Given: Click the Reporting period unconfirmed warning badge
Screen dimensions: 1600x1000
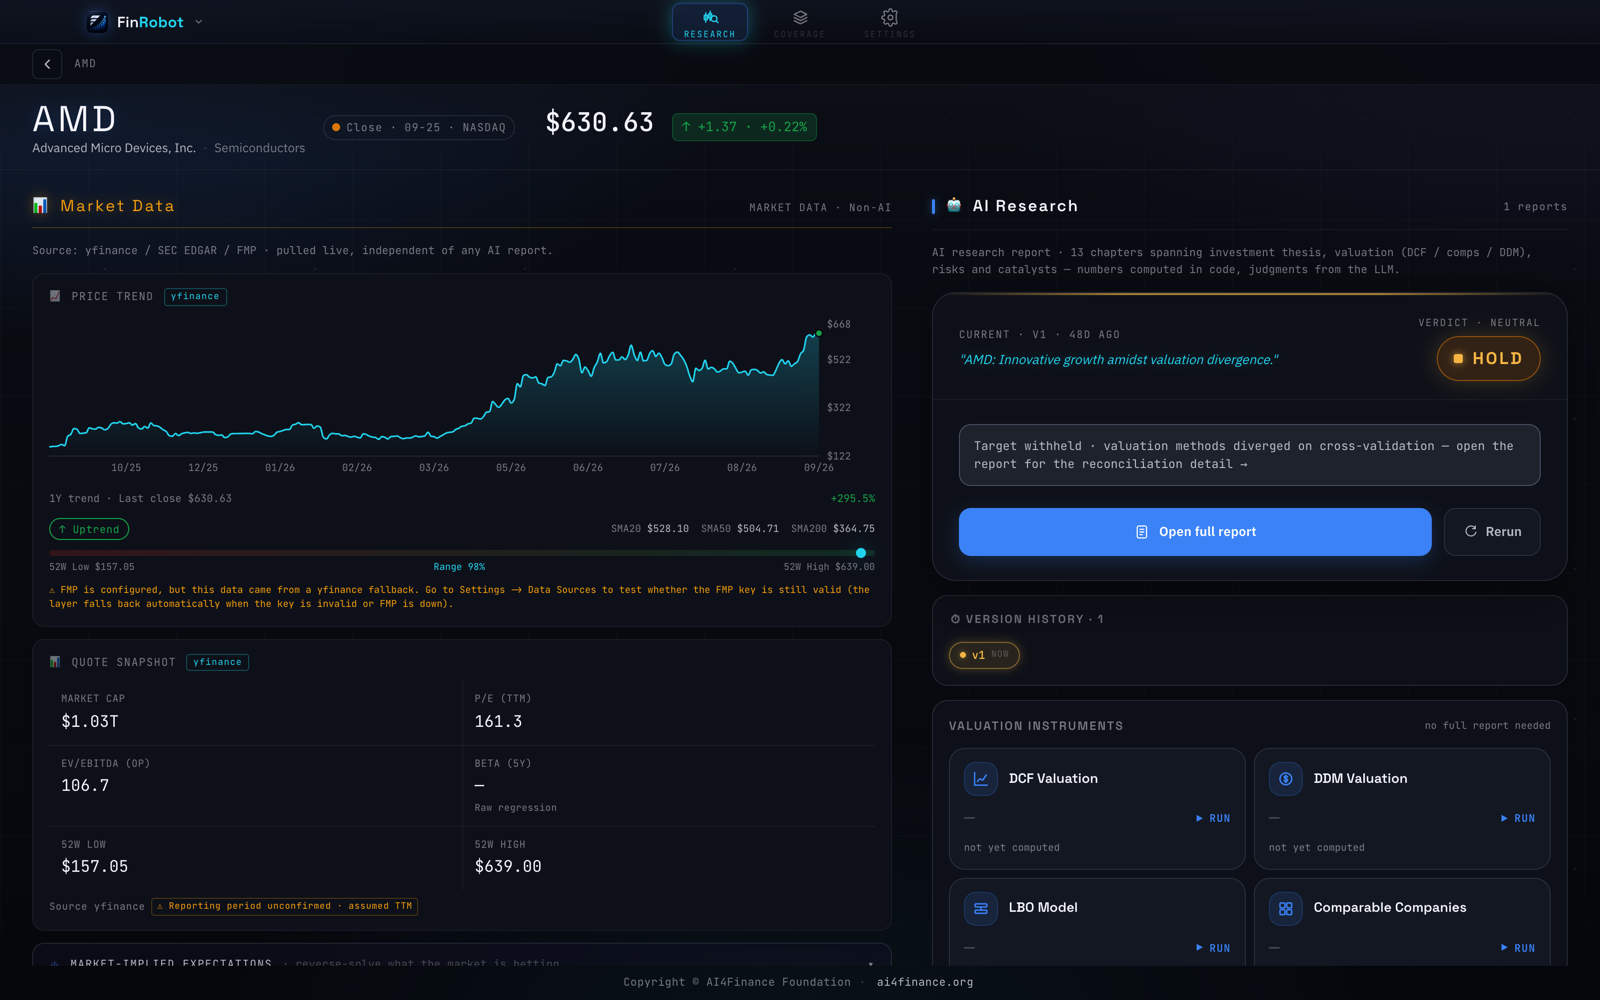Looking at the screenshot, I should [284, 906].
